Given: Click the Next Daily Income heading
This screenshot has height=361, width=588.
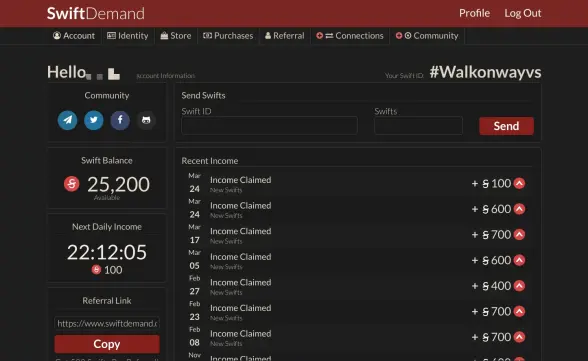Looking at the screenshot, I should (107, 227).
